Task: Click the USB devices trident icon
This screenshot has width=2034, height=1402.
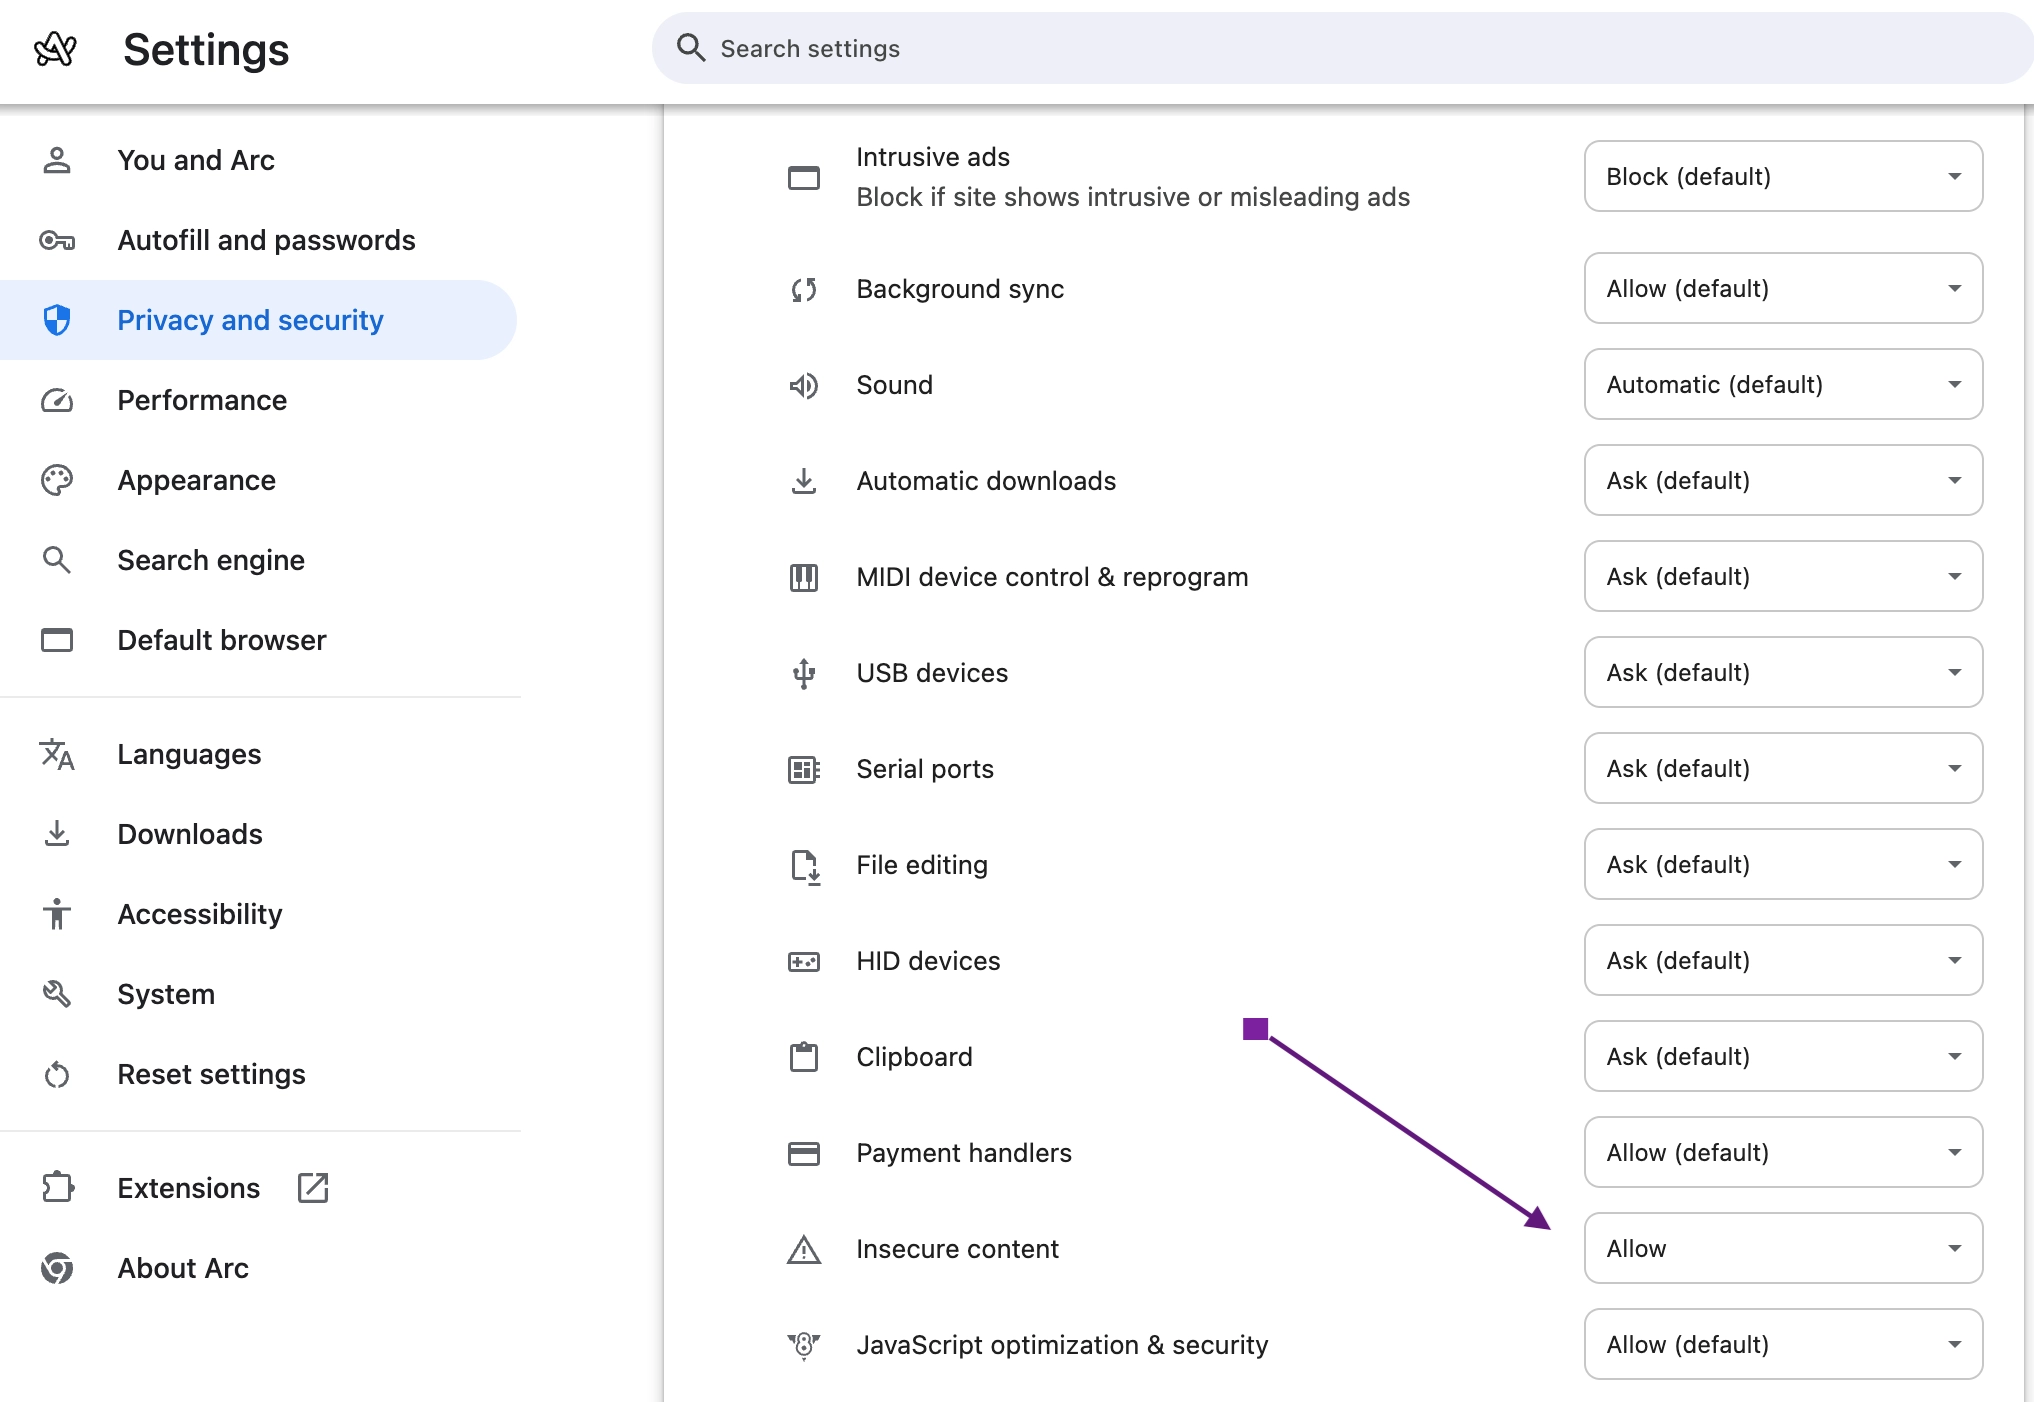Action: 803,673
